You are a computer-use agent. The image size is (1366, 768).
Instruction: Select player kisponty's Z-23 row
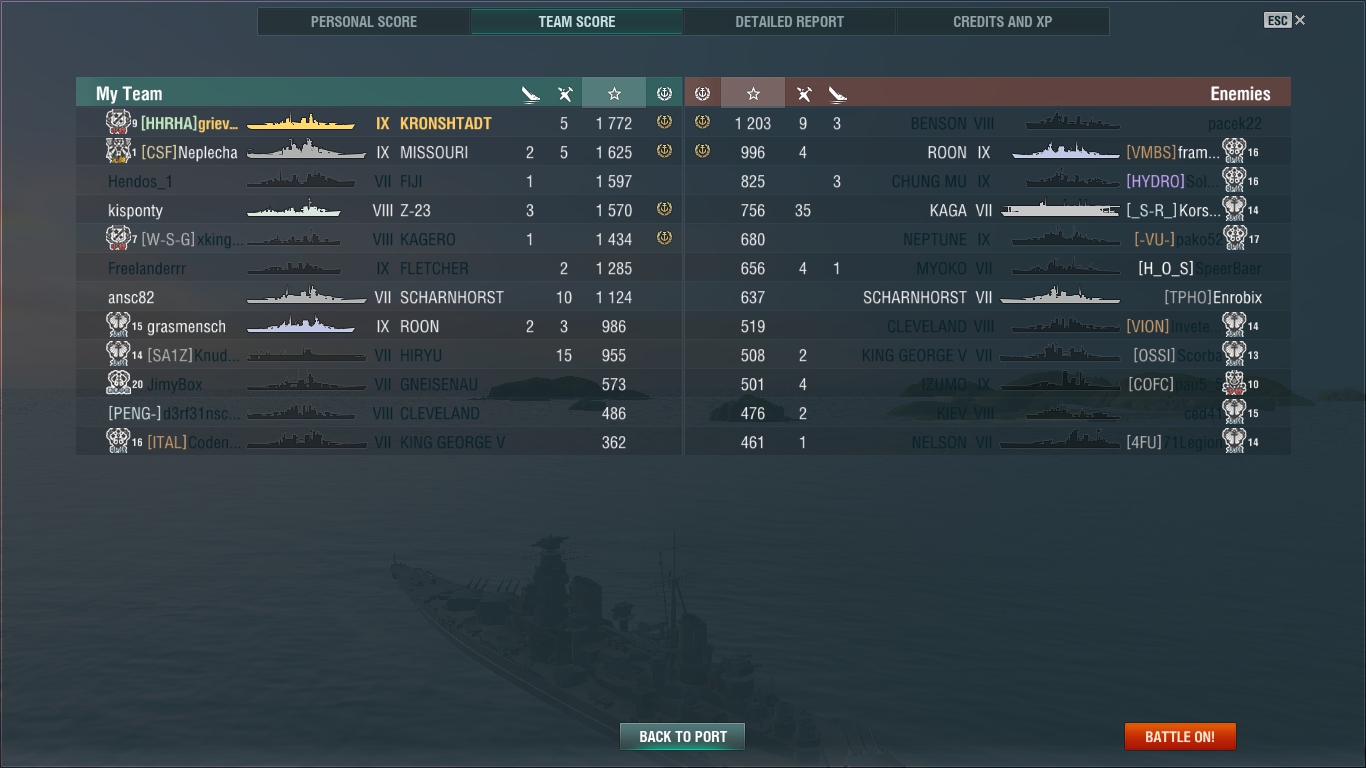[x=379, y=210]
